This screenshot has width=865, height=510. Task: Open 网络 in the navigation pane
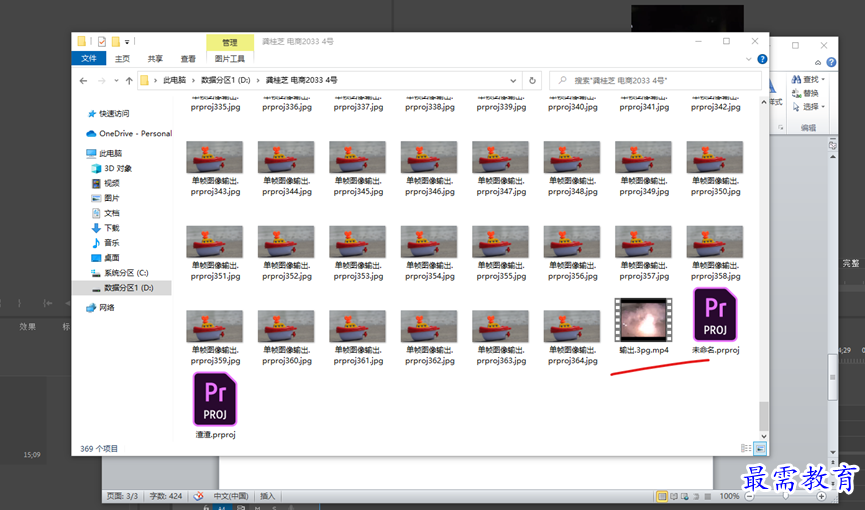107,307
